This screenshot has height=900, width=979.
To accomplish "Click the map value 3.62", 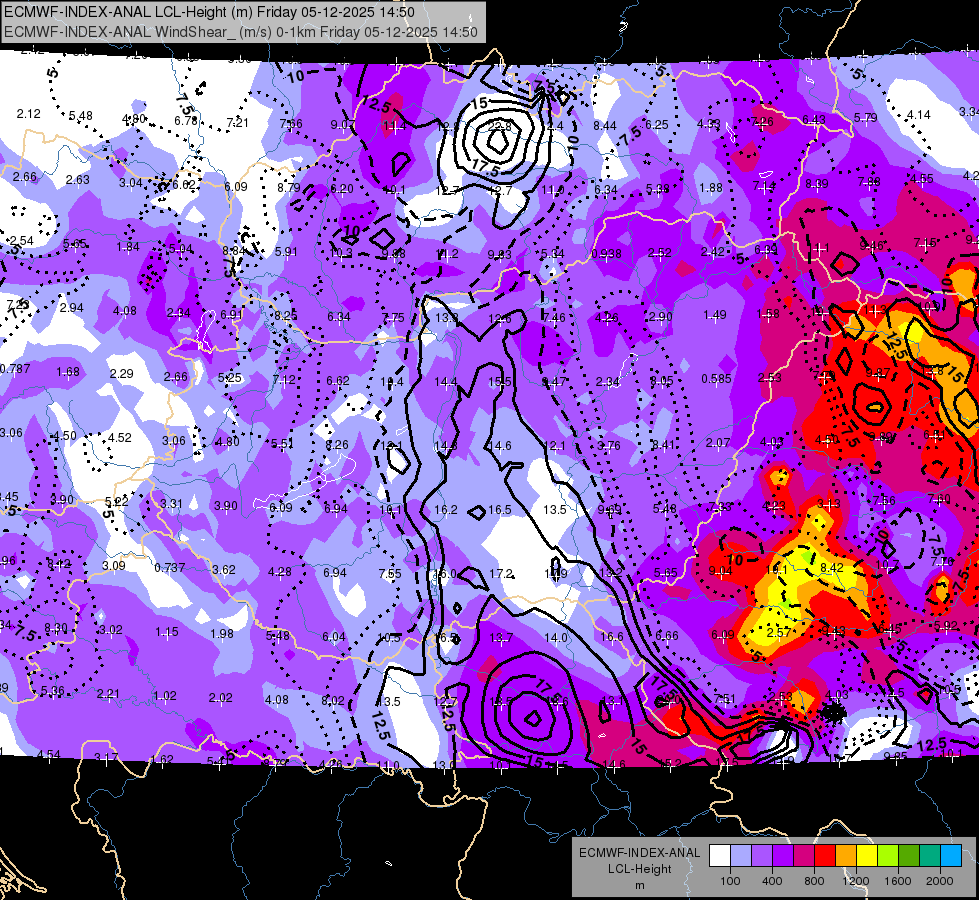I will tap(224, 570).
